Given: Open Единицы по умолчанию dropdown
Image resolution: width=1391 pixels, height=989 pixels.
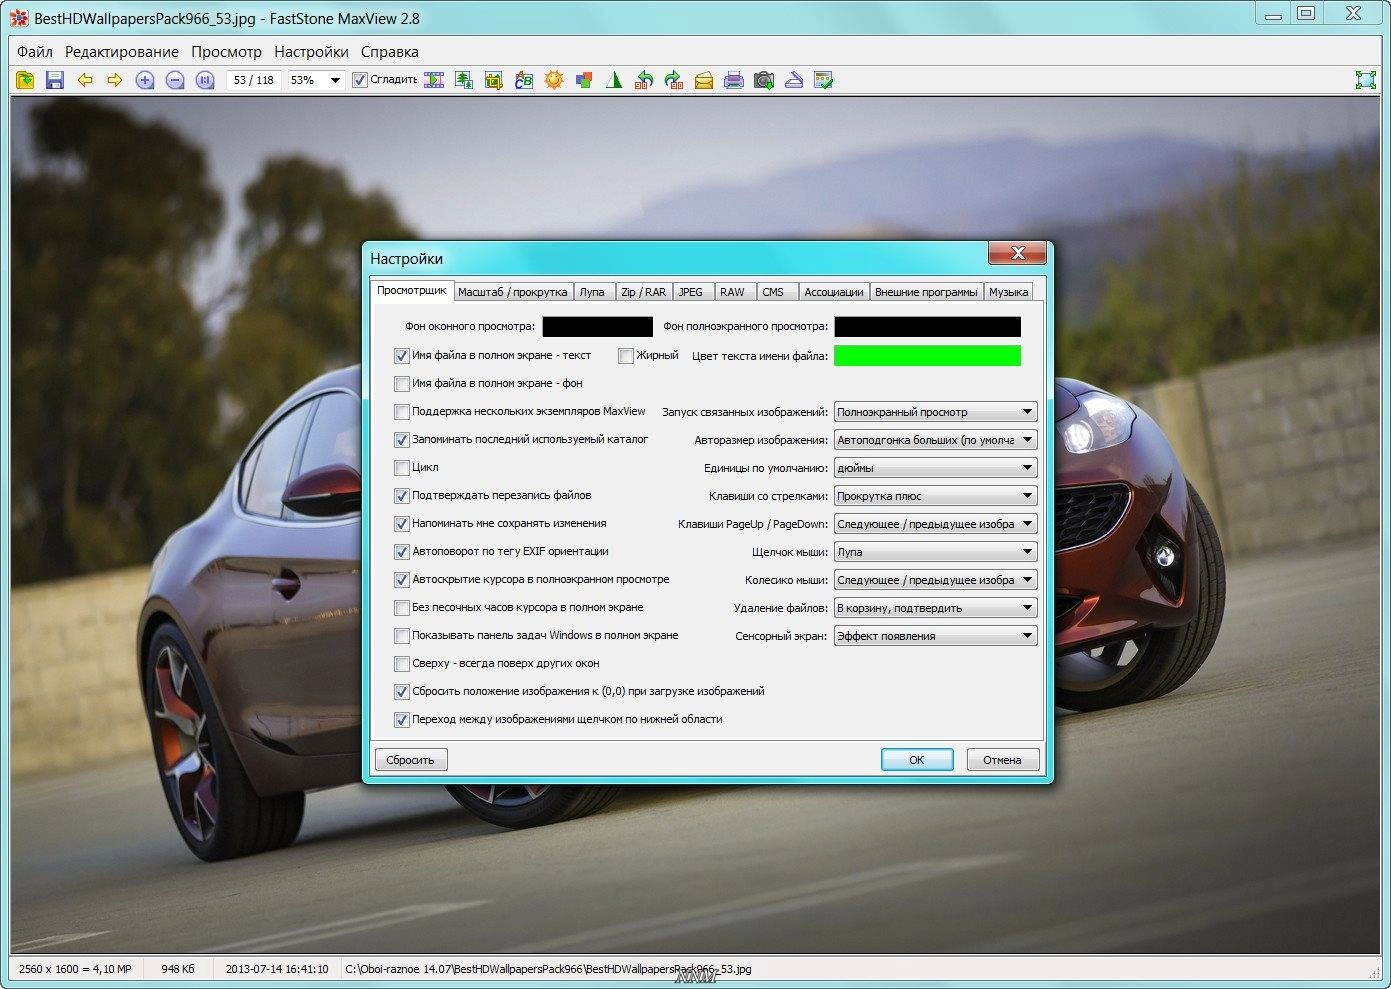Looking at the screenshot, I should (935, 467).
